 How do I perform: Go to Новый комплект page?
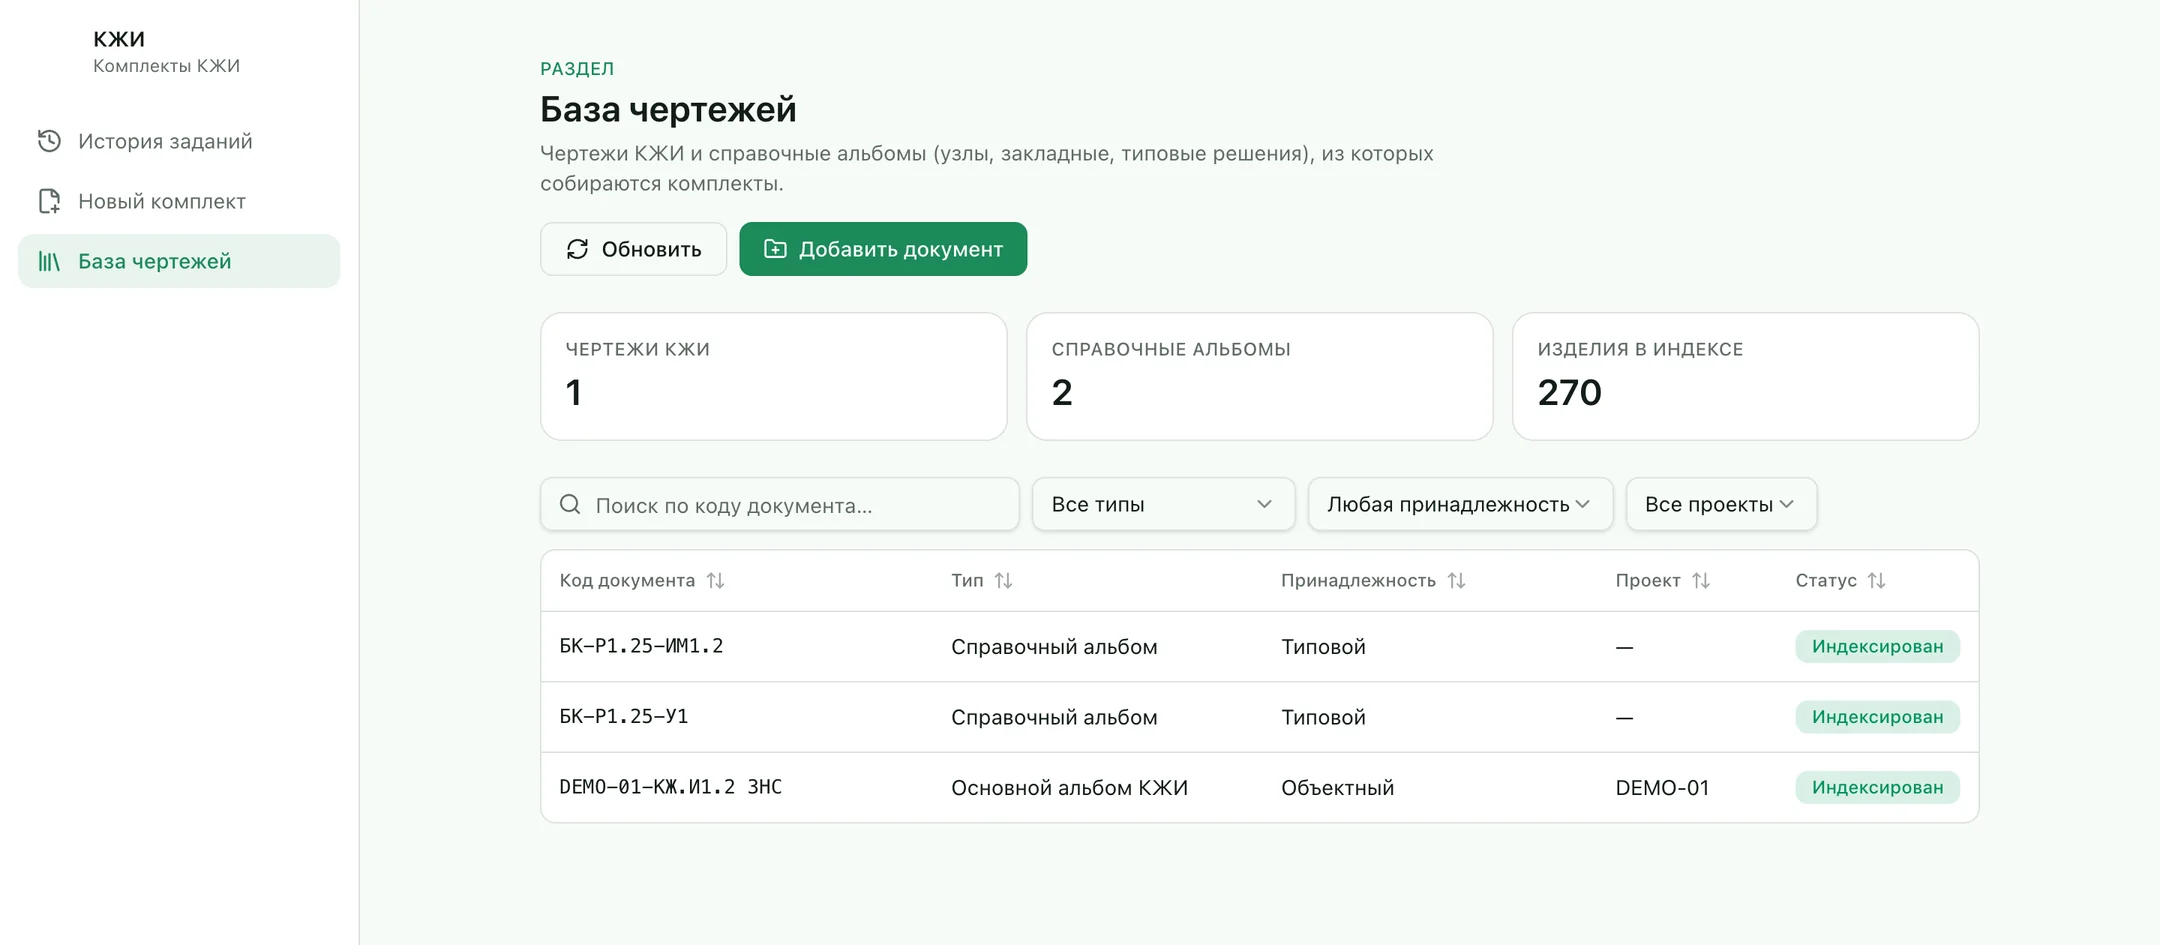[x=179, y=201]
